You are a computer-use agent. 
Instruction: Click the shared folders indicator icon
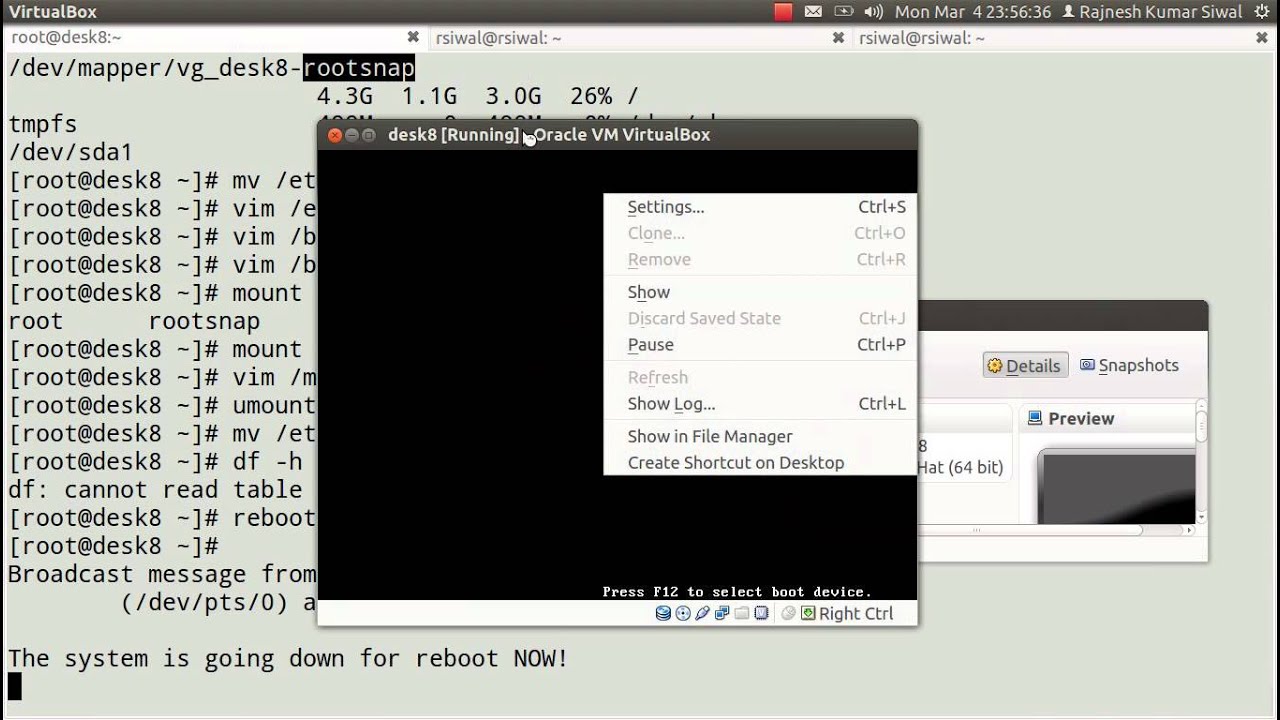742,613
